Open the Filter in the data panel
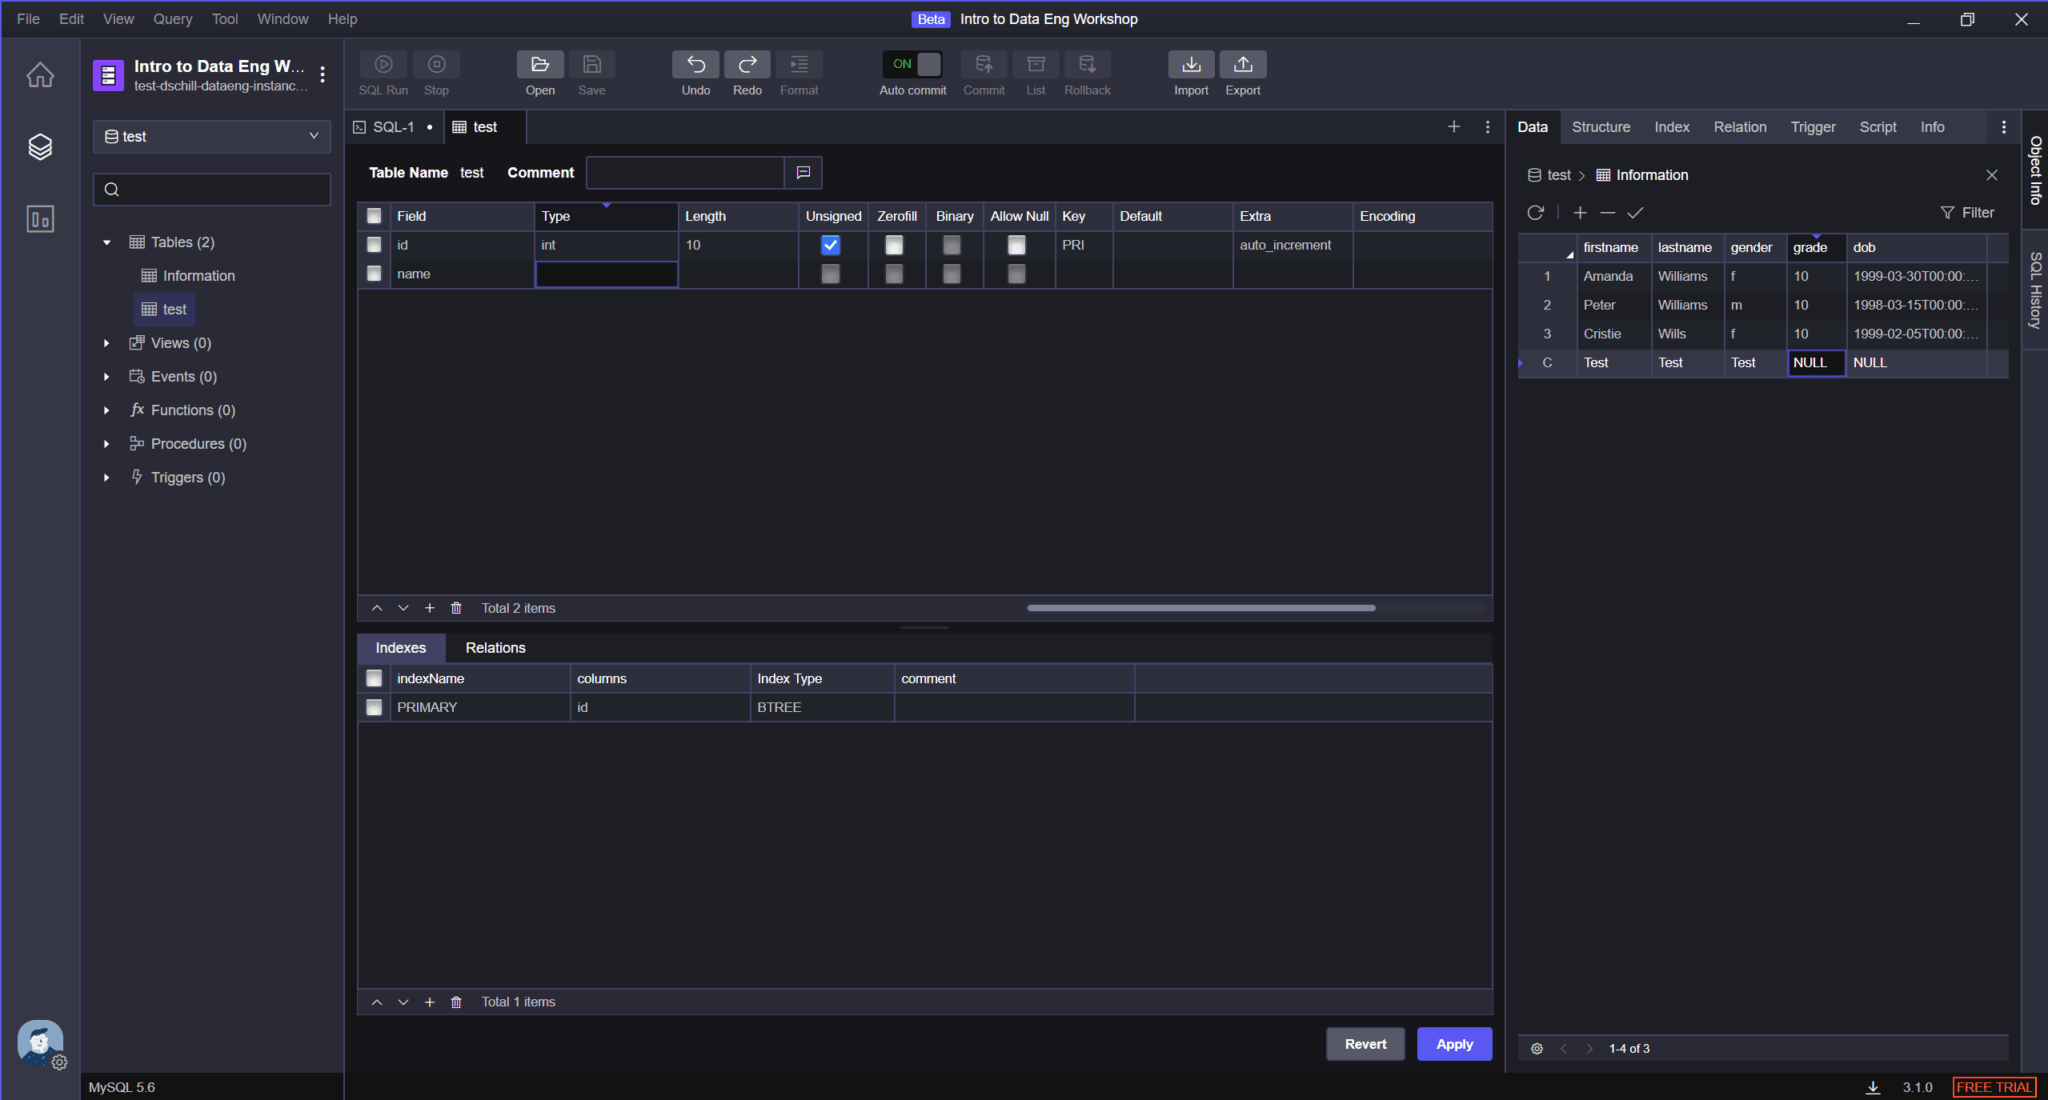The width and height of the screenshot is (2048, 1100). pyautogui.click(x=1967, y=212)
